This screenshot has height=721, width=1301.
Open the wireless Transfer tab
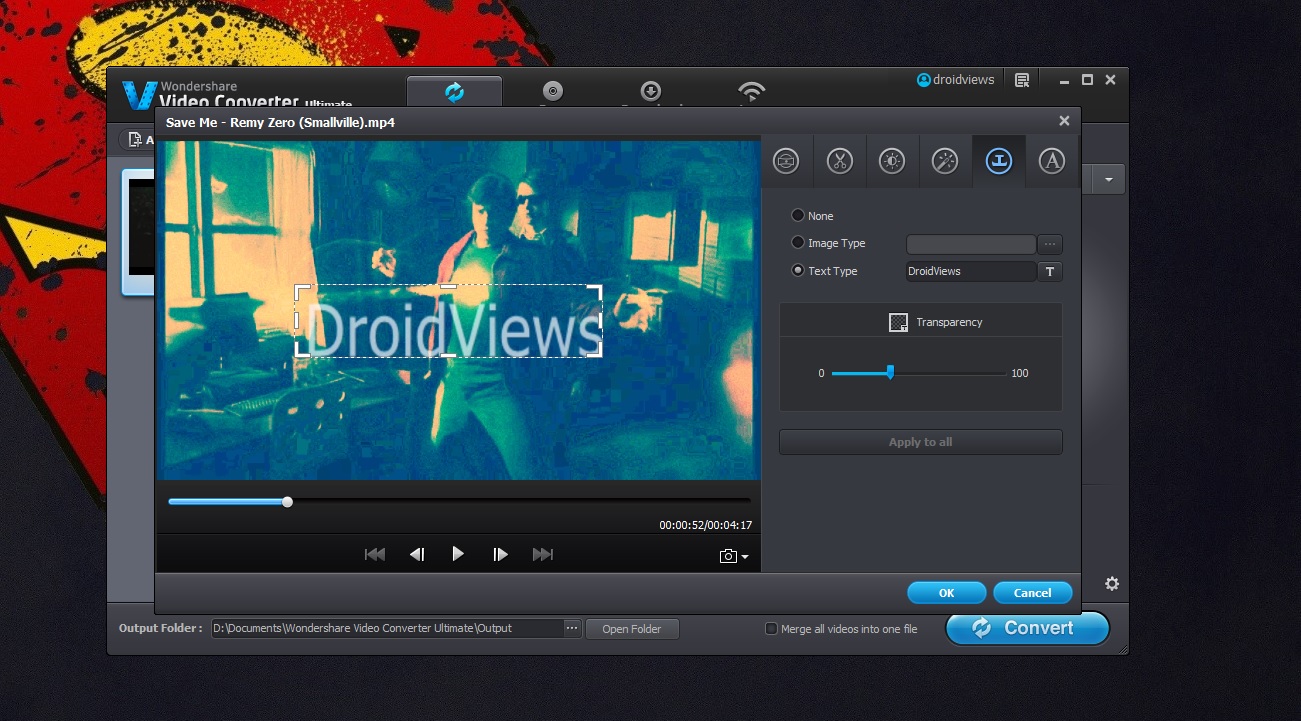point(752,92)
